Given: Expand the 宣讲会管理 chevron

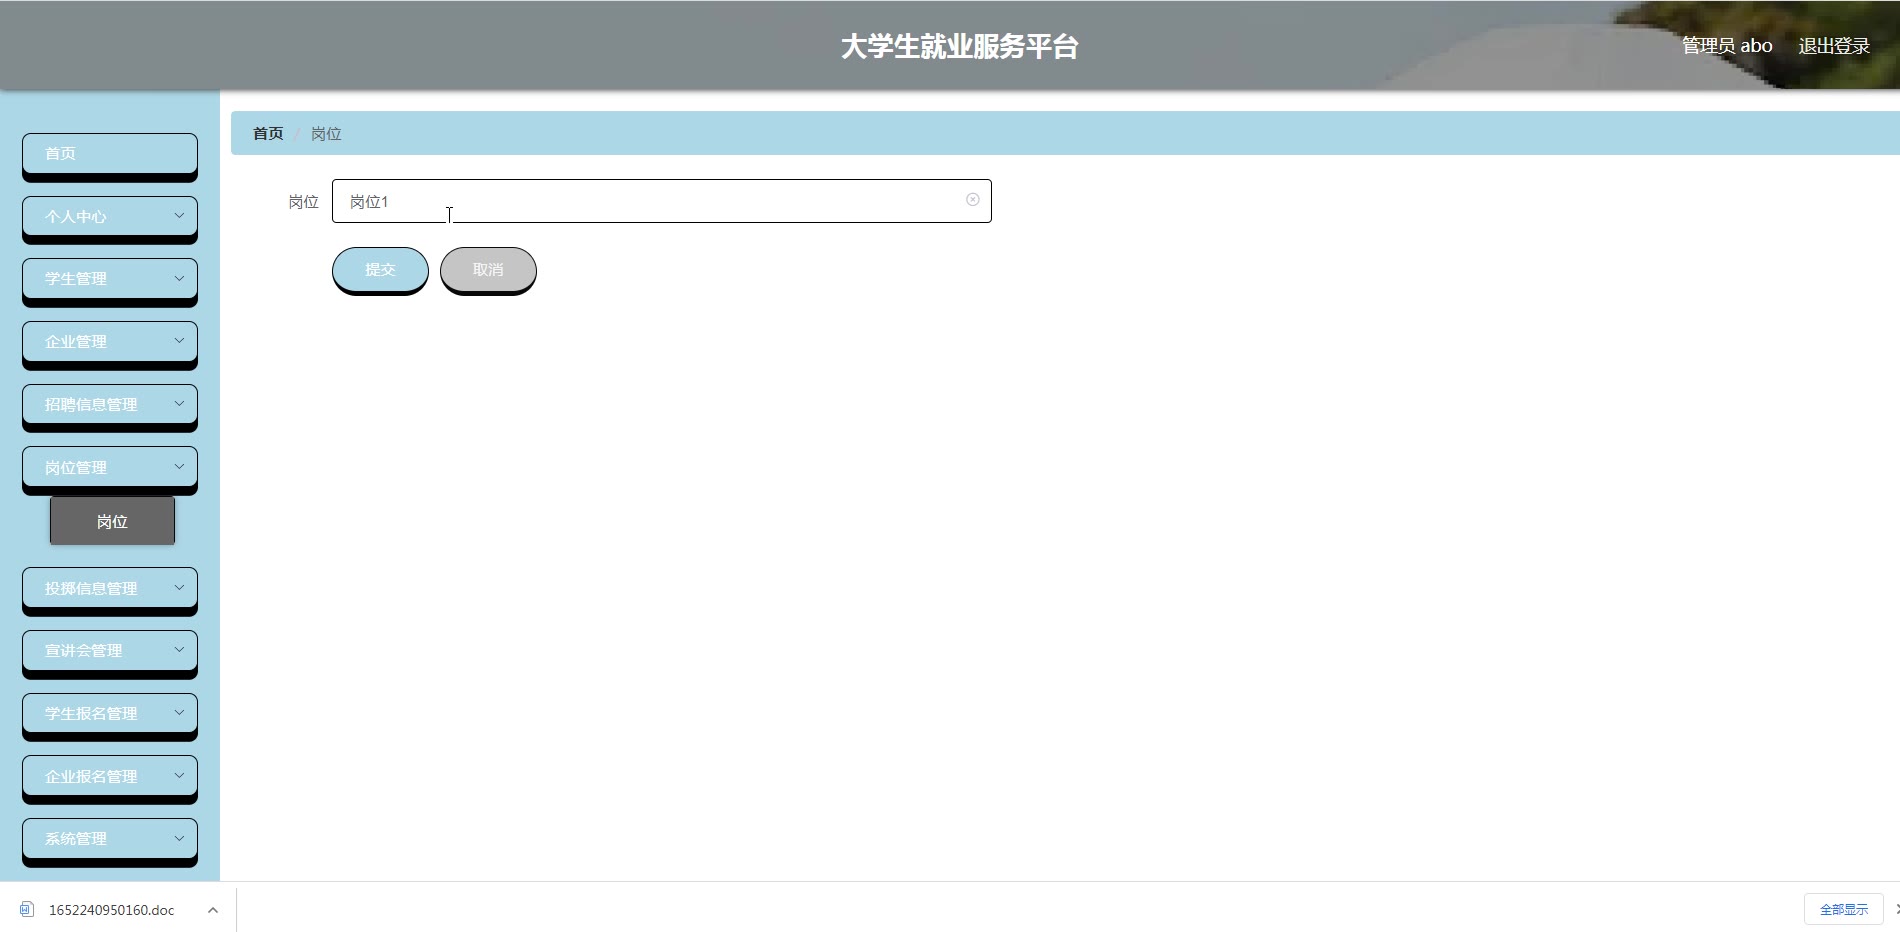Looking at the screenshot, I should (x=179, y=649).
